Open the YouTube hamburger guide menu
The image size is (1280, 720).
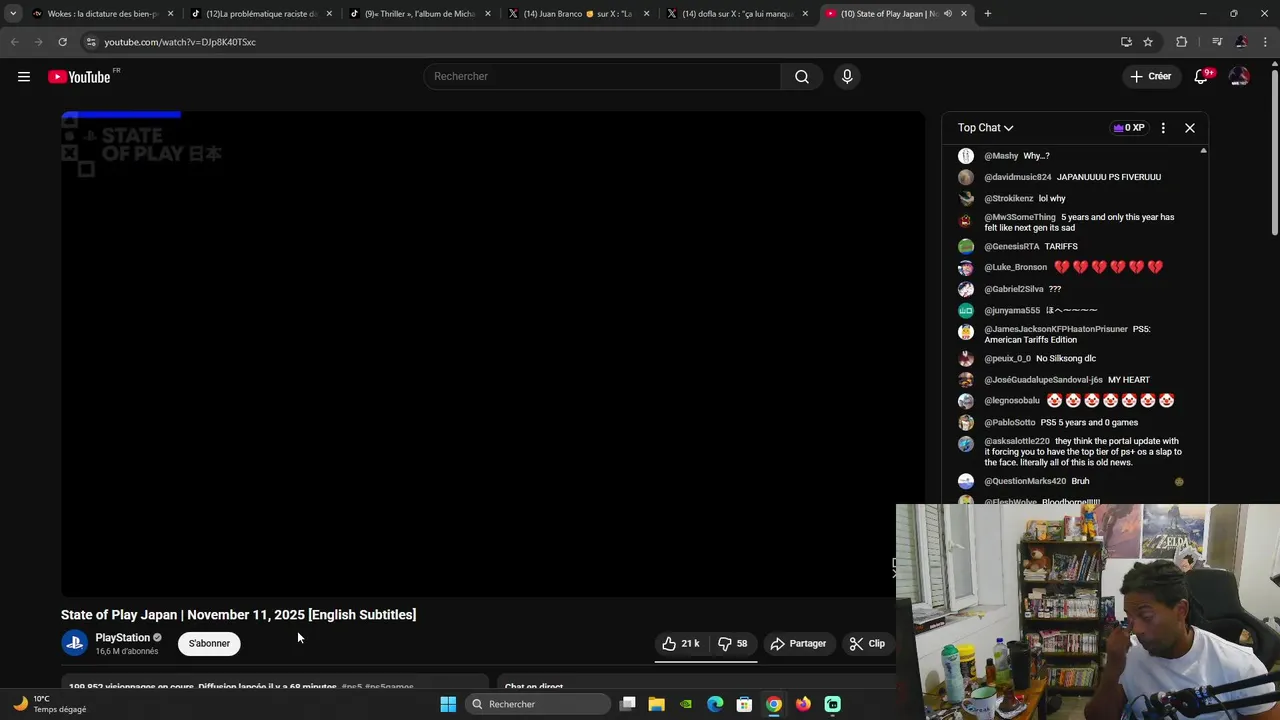point(24,76)
